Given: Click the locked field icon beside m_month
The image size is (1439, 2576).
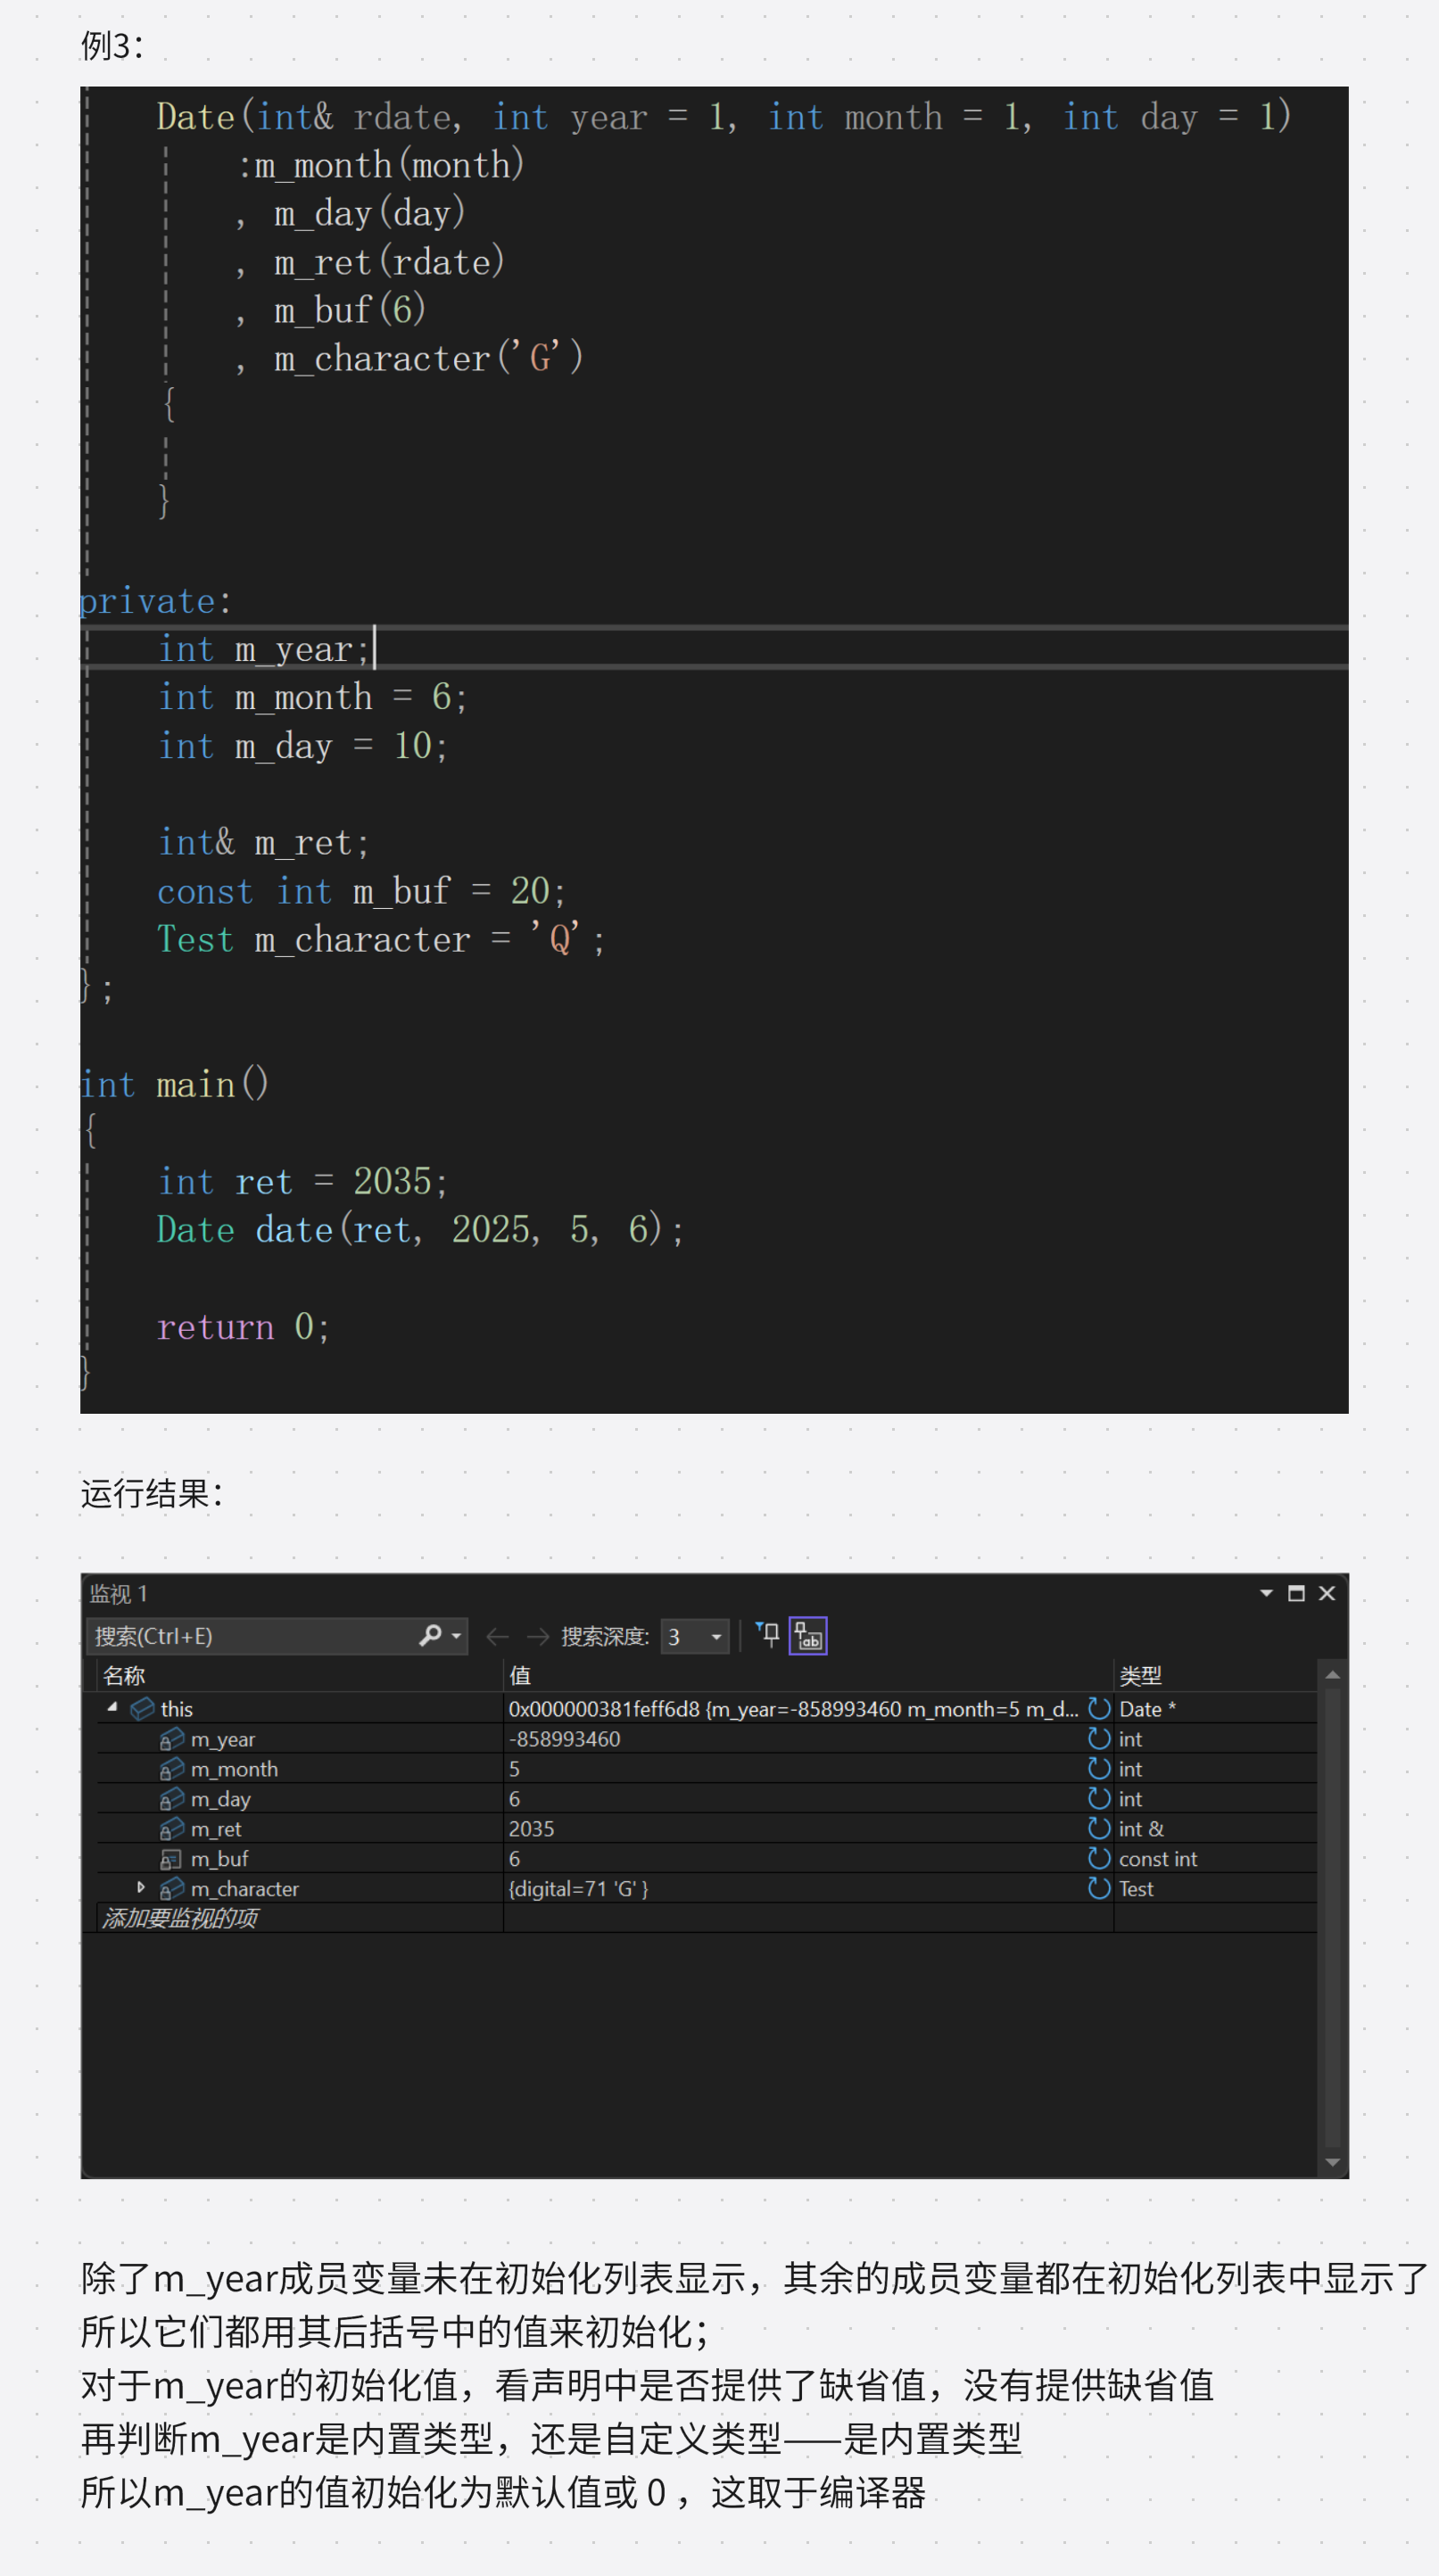Looking at the screenshot, I should coord(172,1769).
